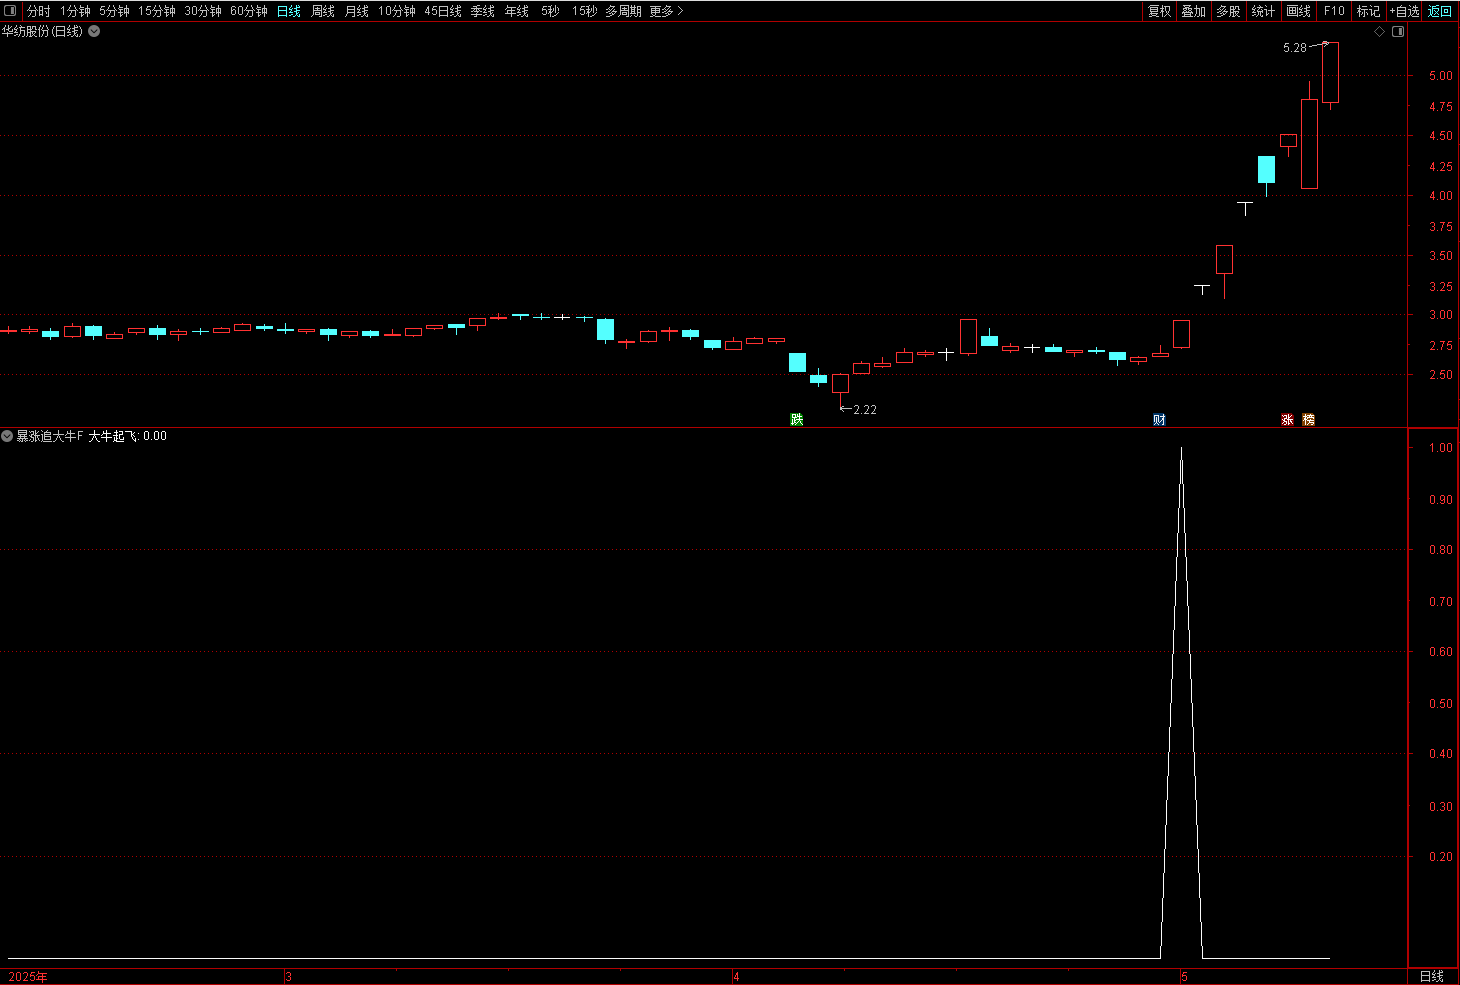This screenshot has width=1460, height=985.
Task: Select the 60分钟 period
Action: coord(249,11)
